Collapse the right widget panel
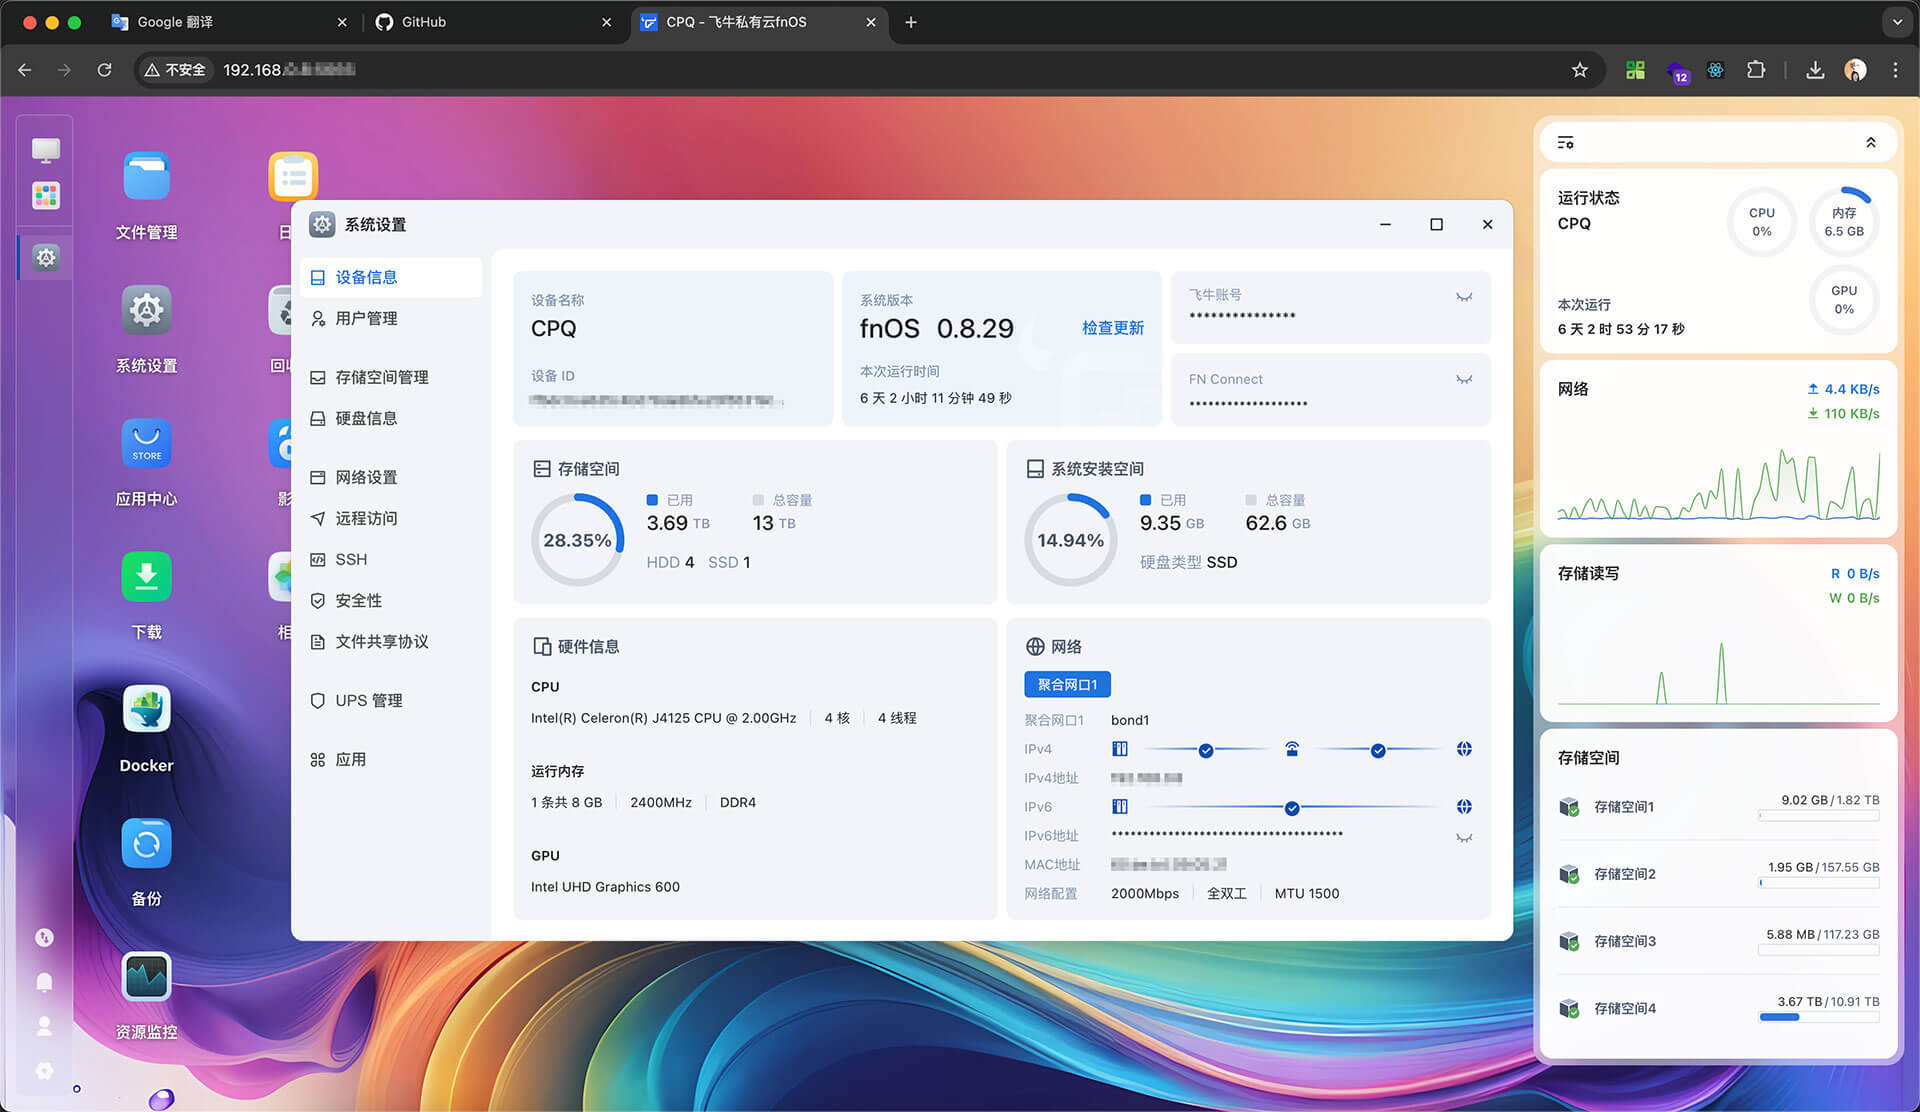 [x=1871, y=143]
